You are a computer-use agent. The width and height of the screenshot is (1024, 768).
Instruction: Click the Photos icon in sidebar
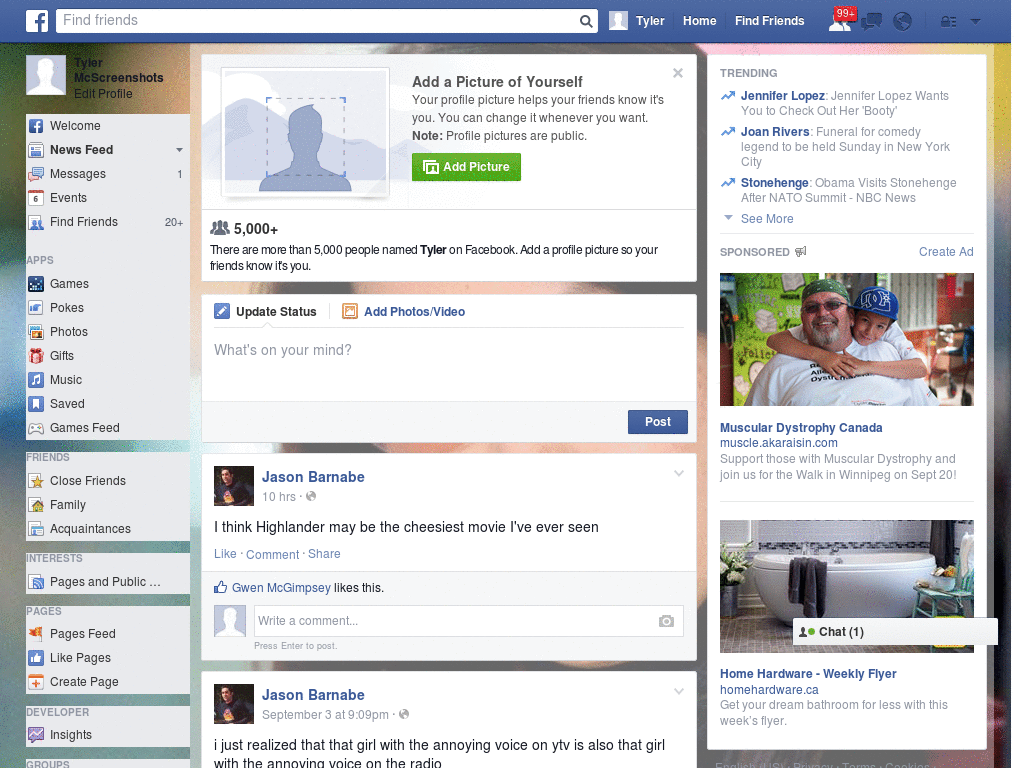point(36,332)
